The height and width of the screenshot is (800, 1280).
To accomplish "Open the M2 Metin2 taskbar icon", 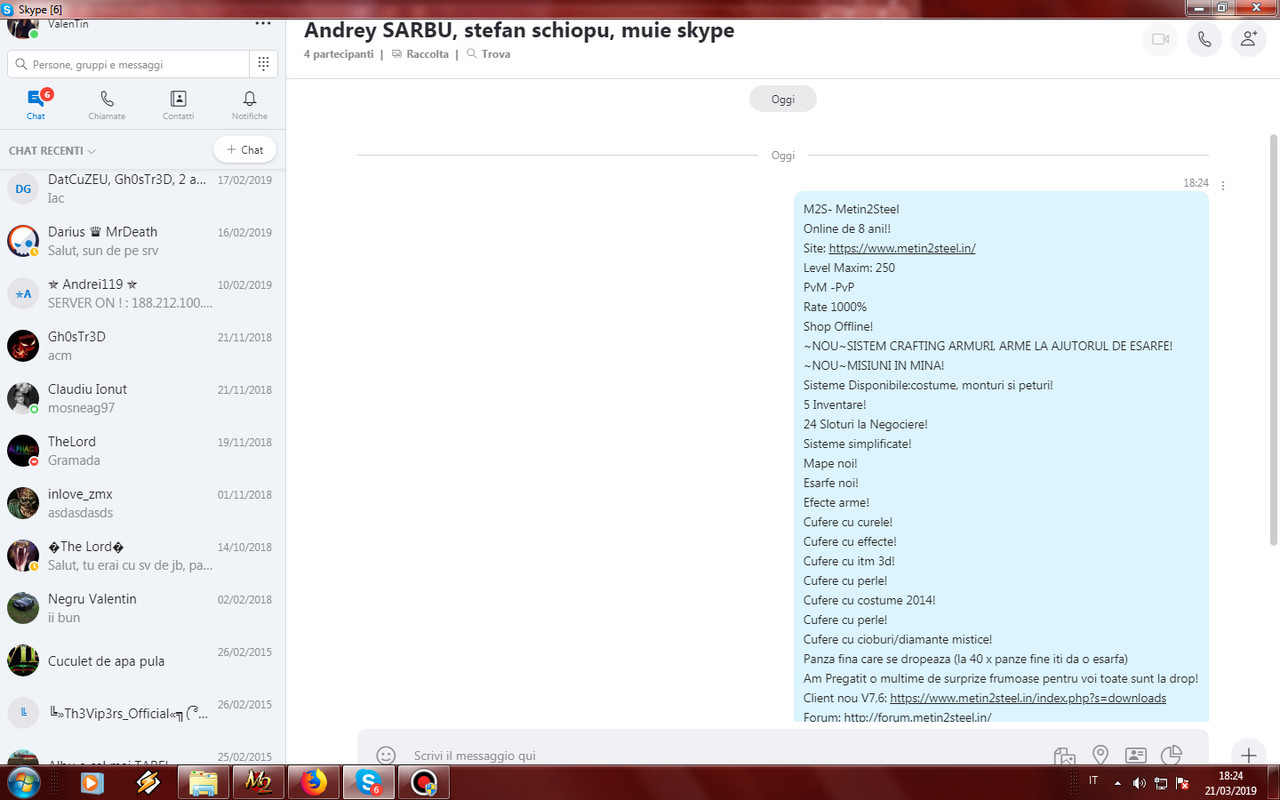I will [258, 782].
